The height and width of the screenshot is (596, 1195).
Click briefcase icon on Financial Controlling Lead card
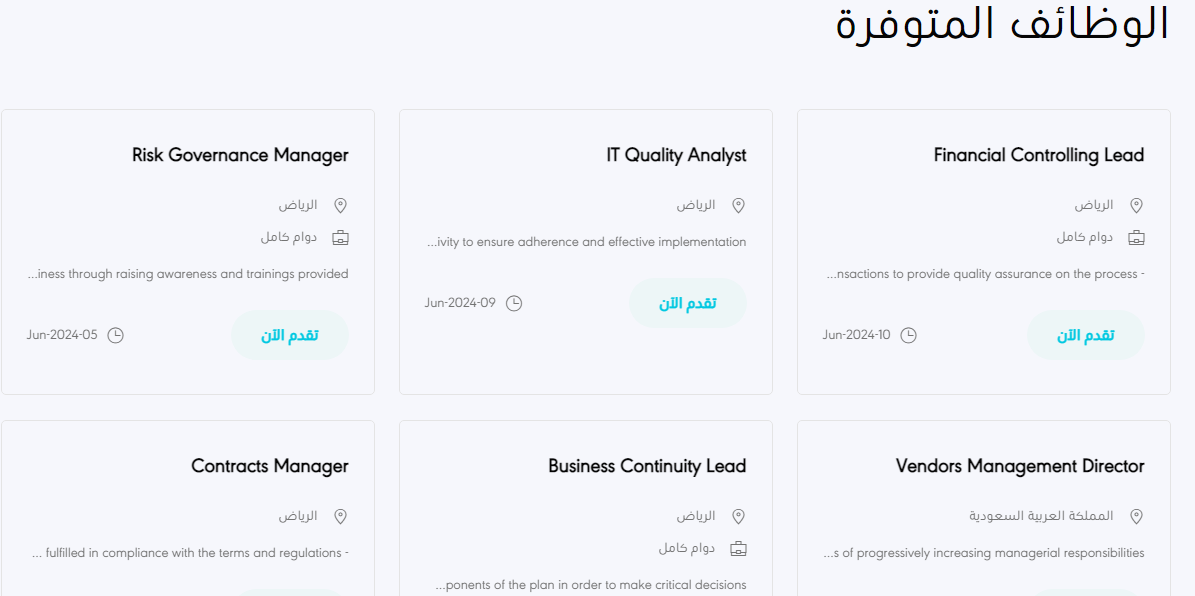tap(1136, 238)
